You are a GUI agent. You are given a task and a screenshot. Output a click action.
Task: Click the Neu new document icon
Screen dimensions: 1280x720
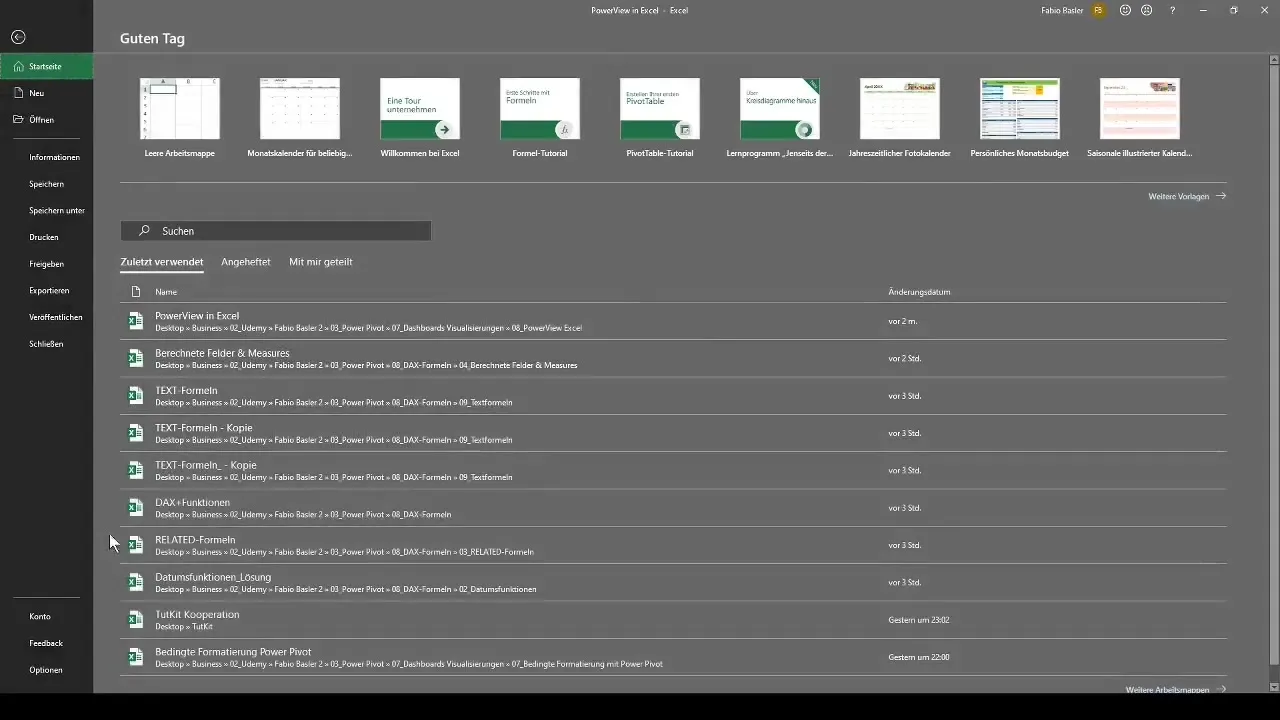[x=19, y=93]
